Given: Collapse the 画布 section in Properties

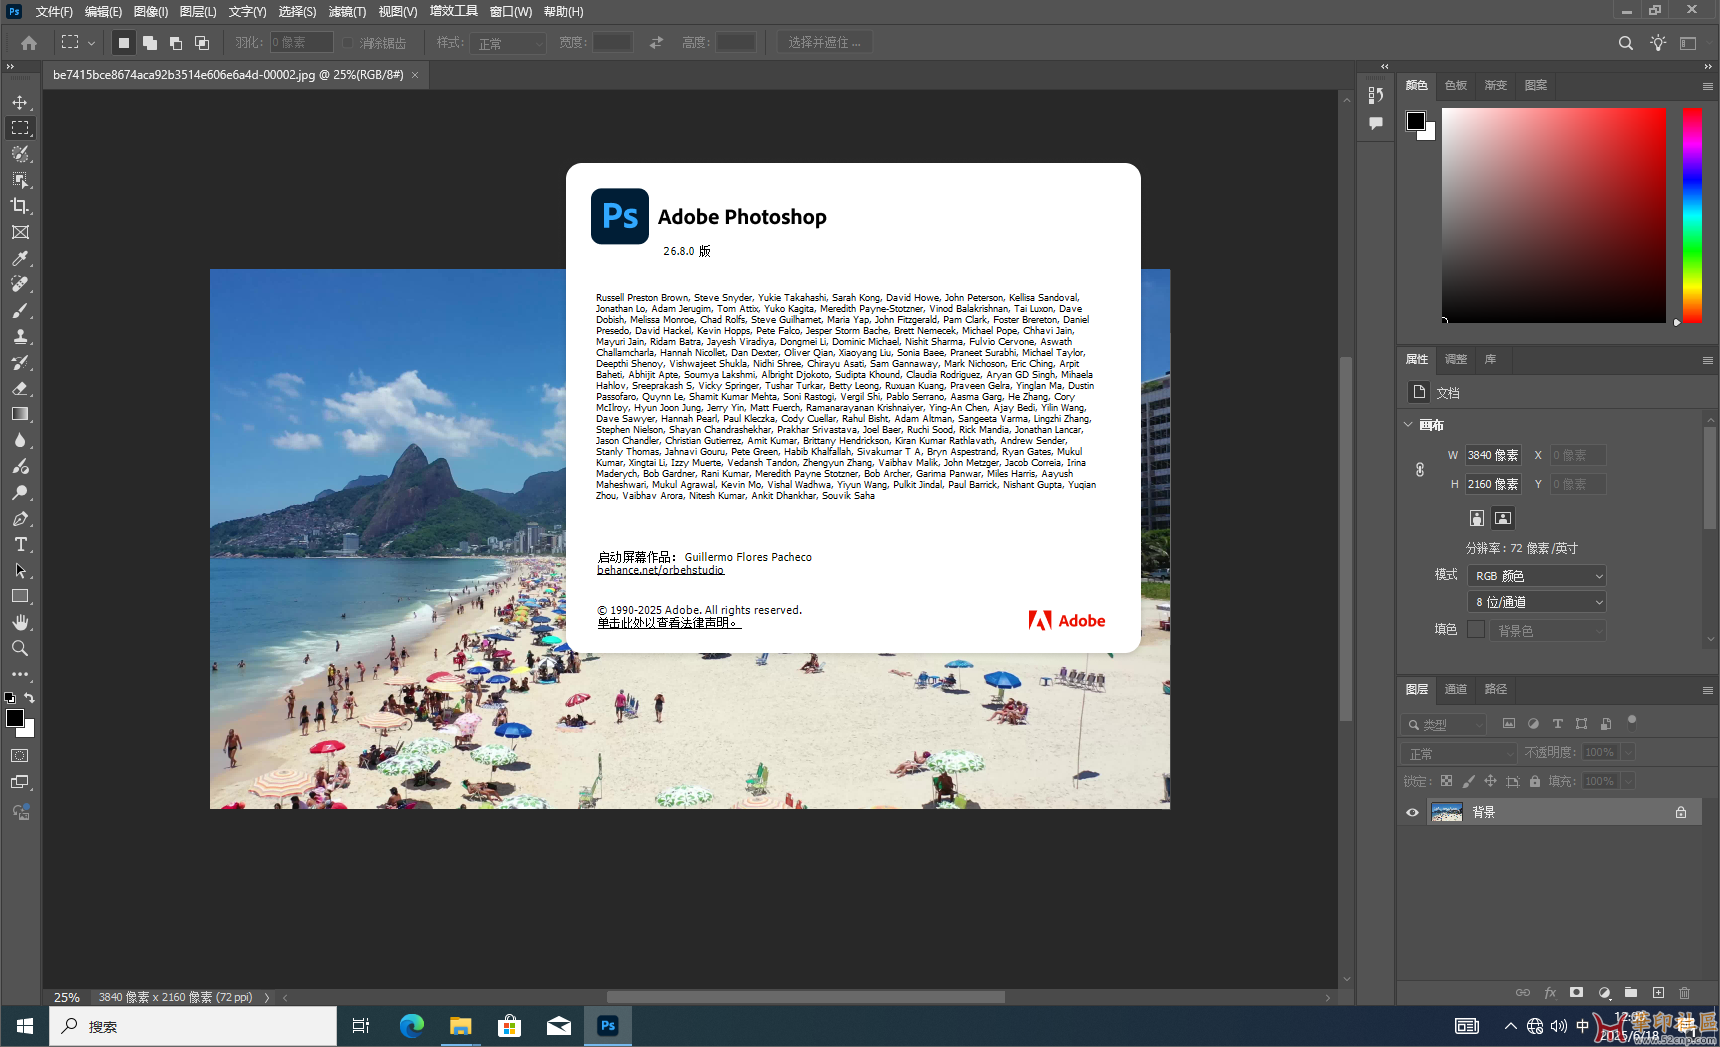Looking at the screenshot, I should (1409, 425).
